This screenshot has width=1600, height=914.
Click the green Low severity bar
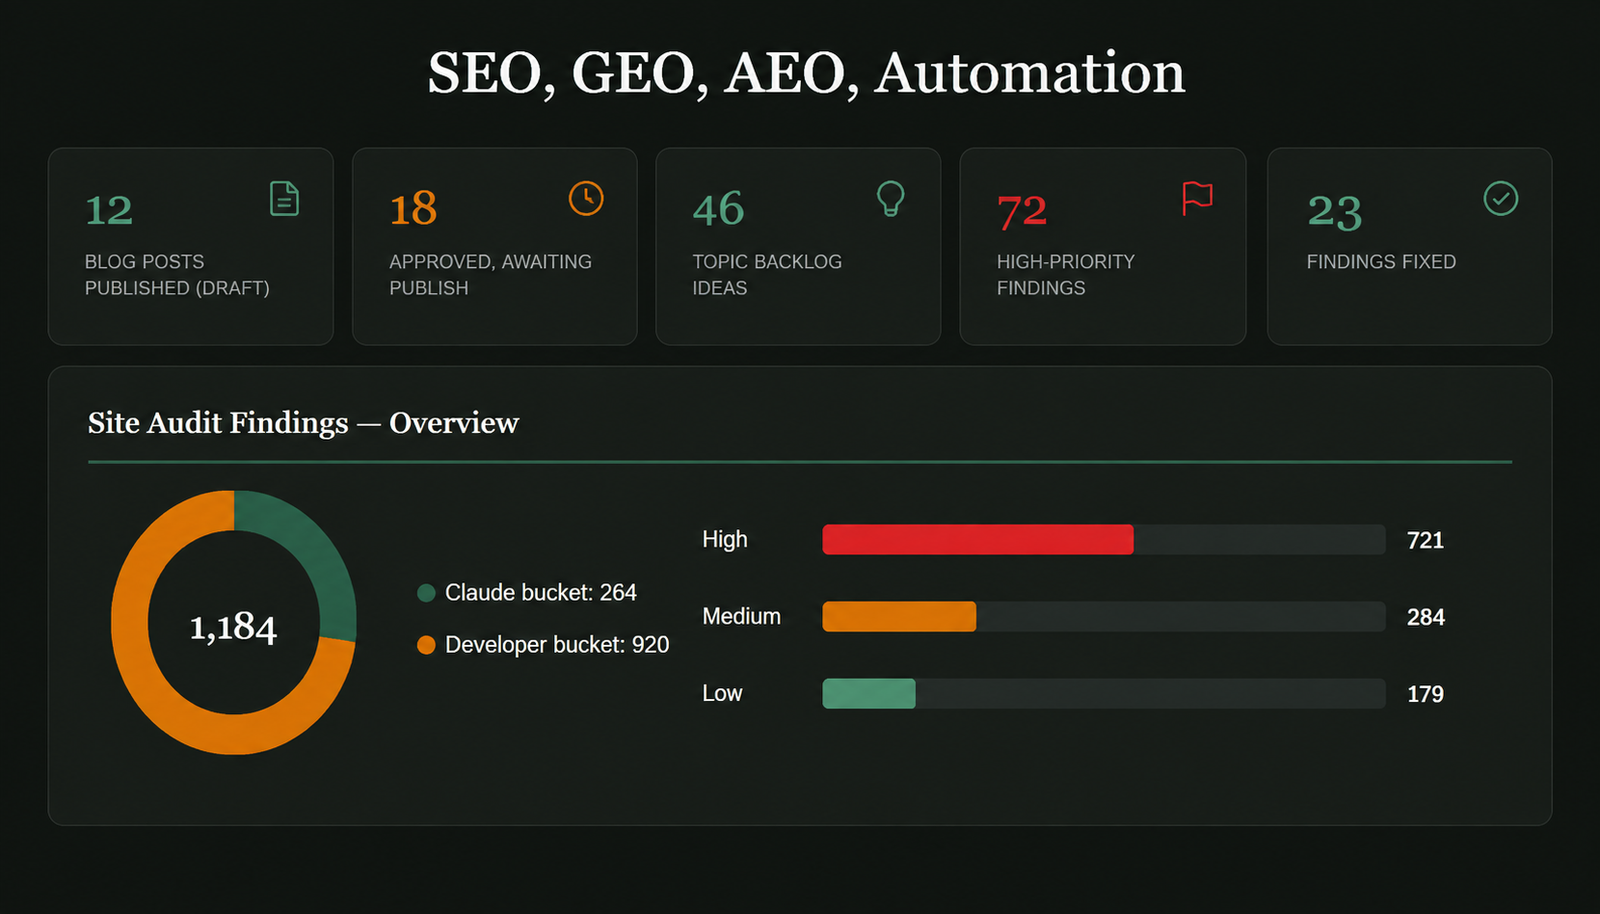868,693
